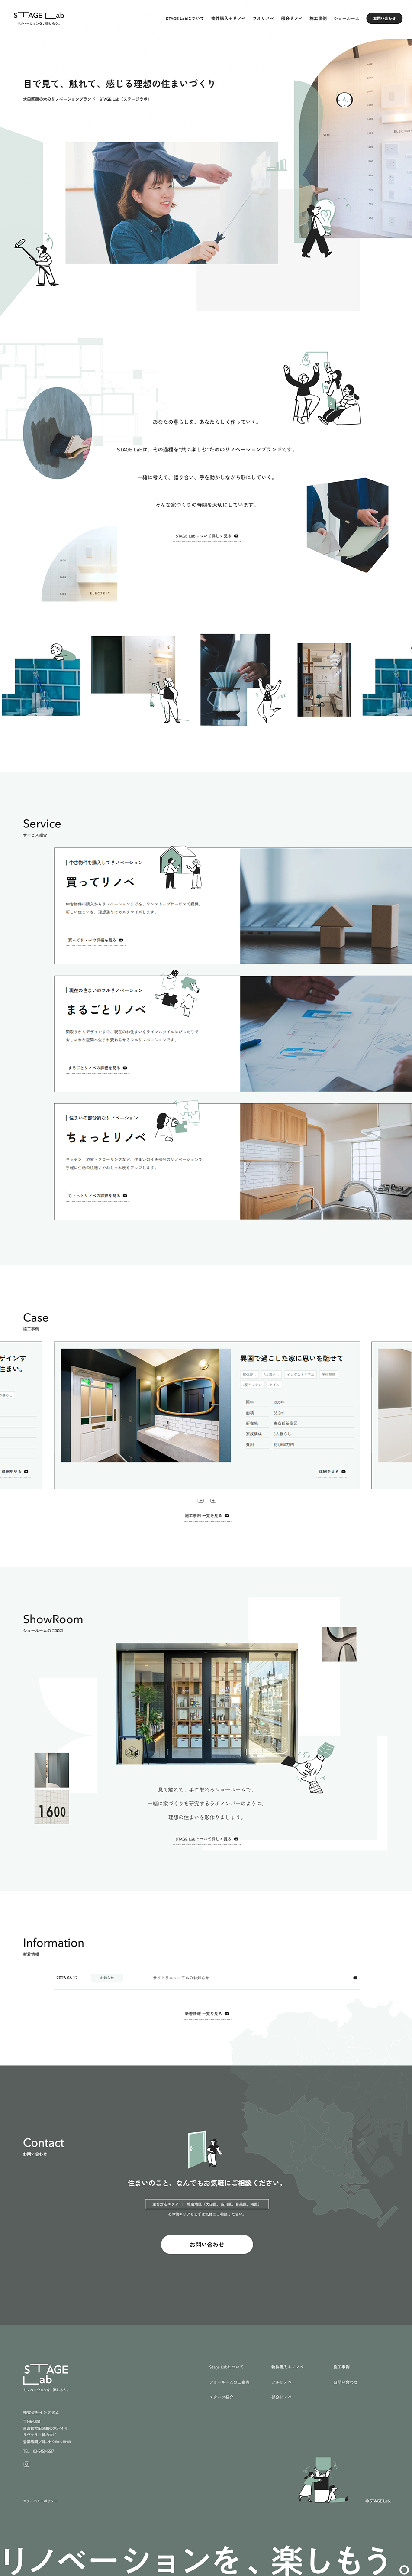Go to 'ショールーム' in the top navigation
This screenshot has height=2576, width=412.
tap(346, 18)
